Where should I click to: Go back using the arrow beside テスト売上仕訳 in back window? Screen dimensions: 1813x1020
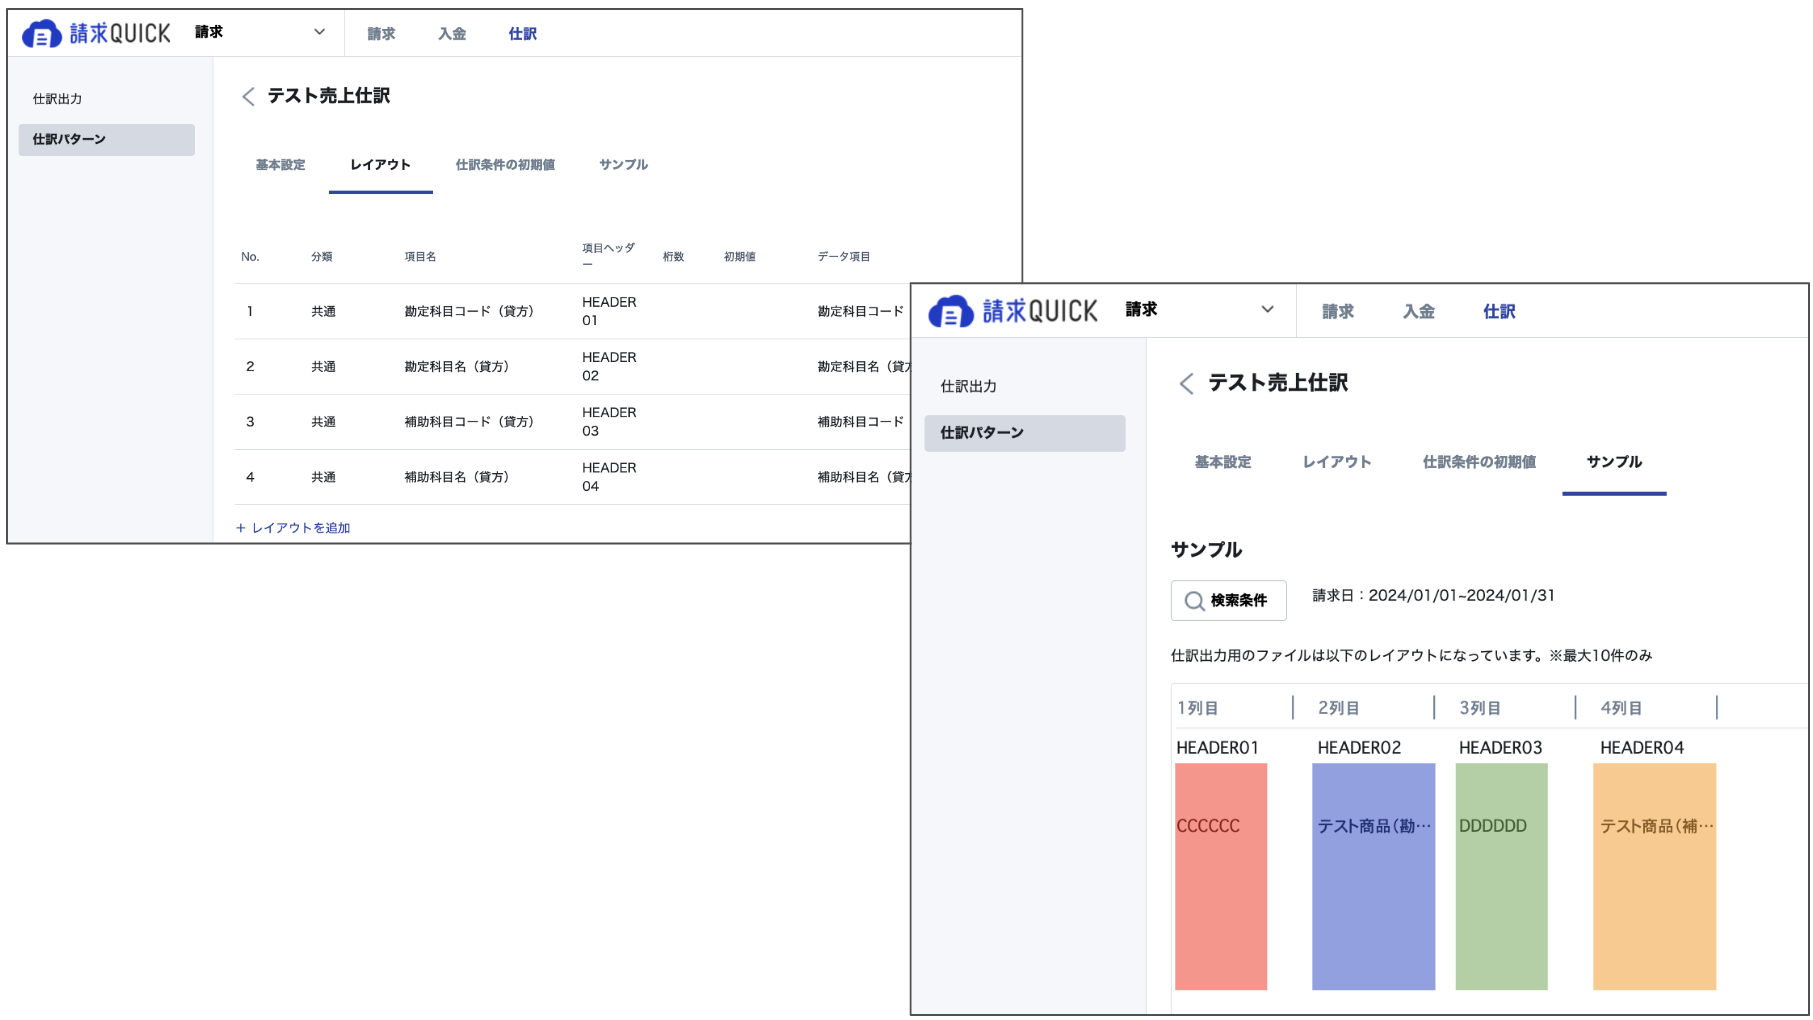pyautogui.click(x=248, y=96)
